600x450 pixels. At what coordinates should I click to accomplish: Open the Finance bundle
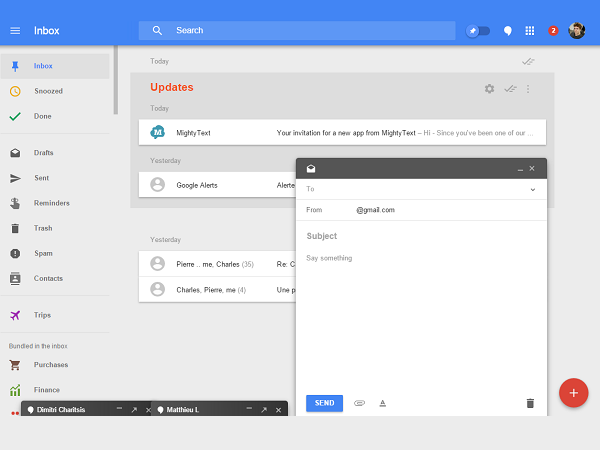(55, 390)
